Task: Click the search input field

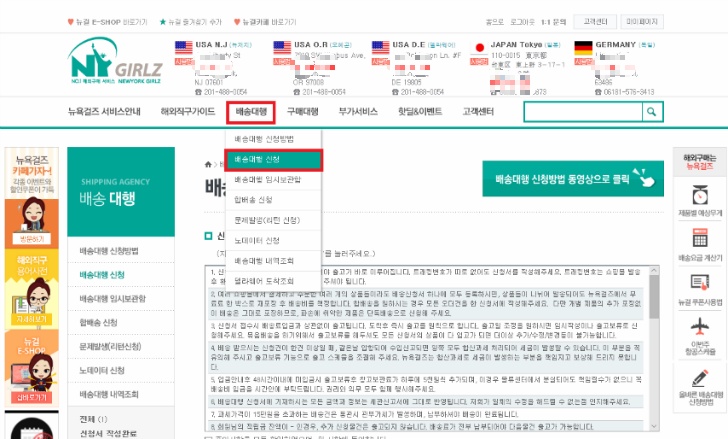Action: pyautogui.click(x=583, y=112)
